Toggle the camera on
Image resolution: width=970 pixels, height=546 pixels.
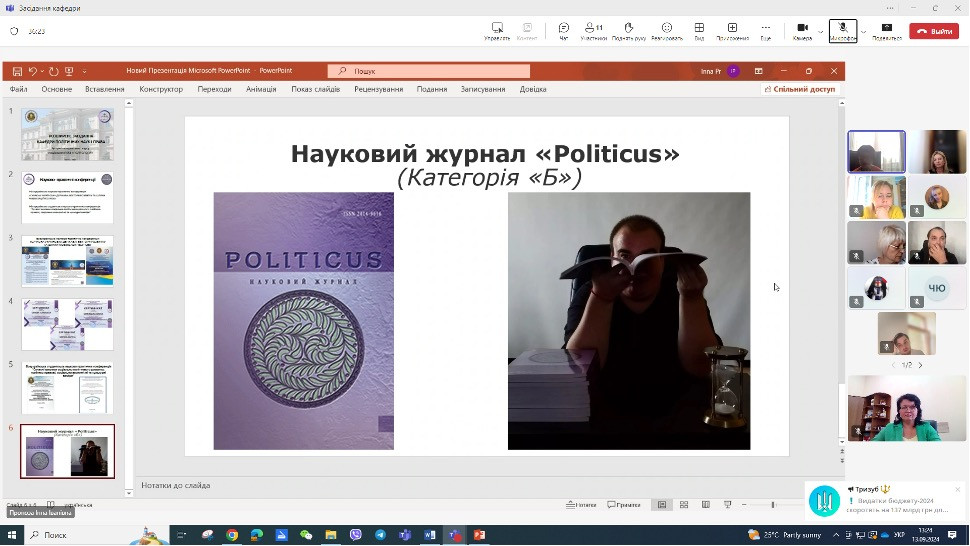(x=802, y=30)
